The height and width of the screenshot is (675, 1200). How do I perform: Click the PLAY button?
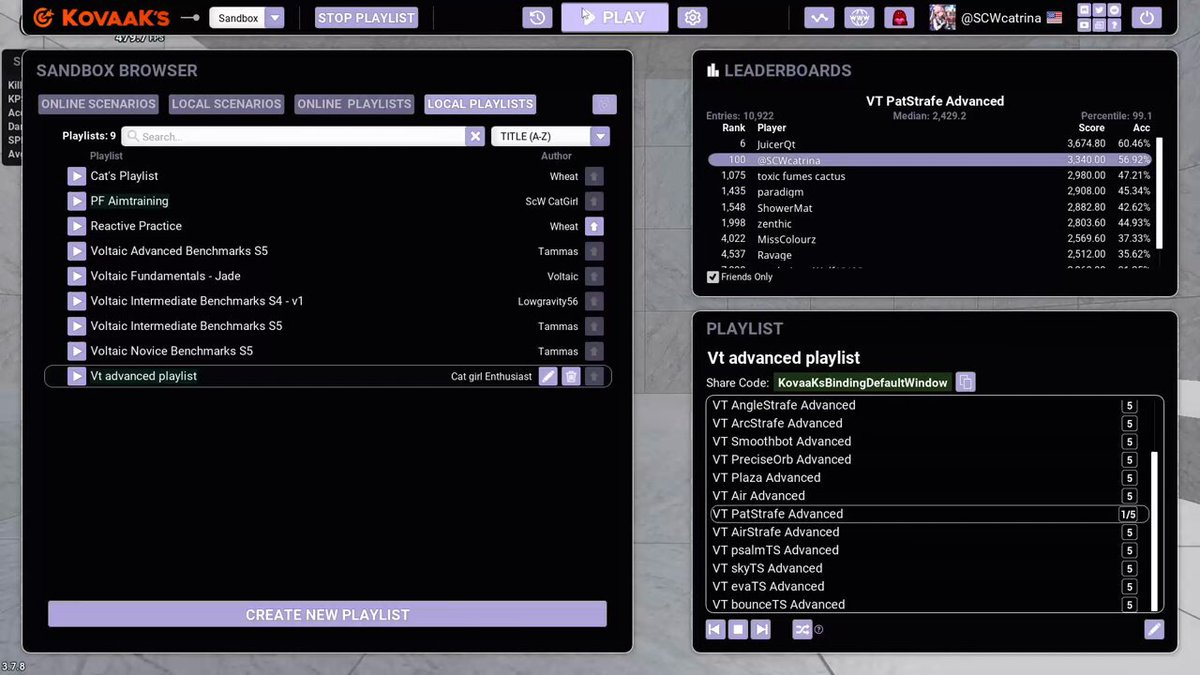click(x=615, y=17)
